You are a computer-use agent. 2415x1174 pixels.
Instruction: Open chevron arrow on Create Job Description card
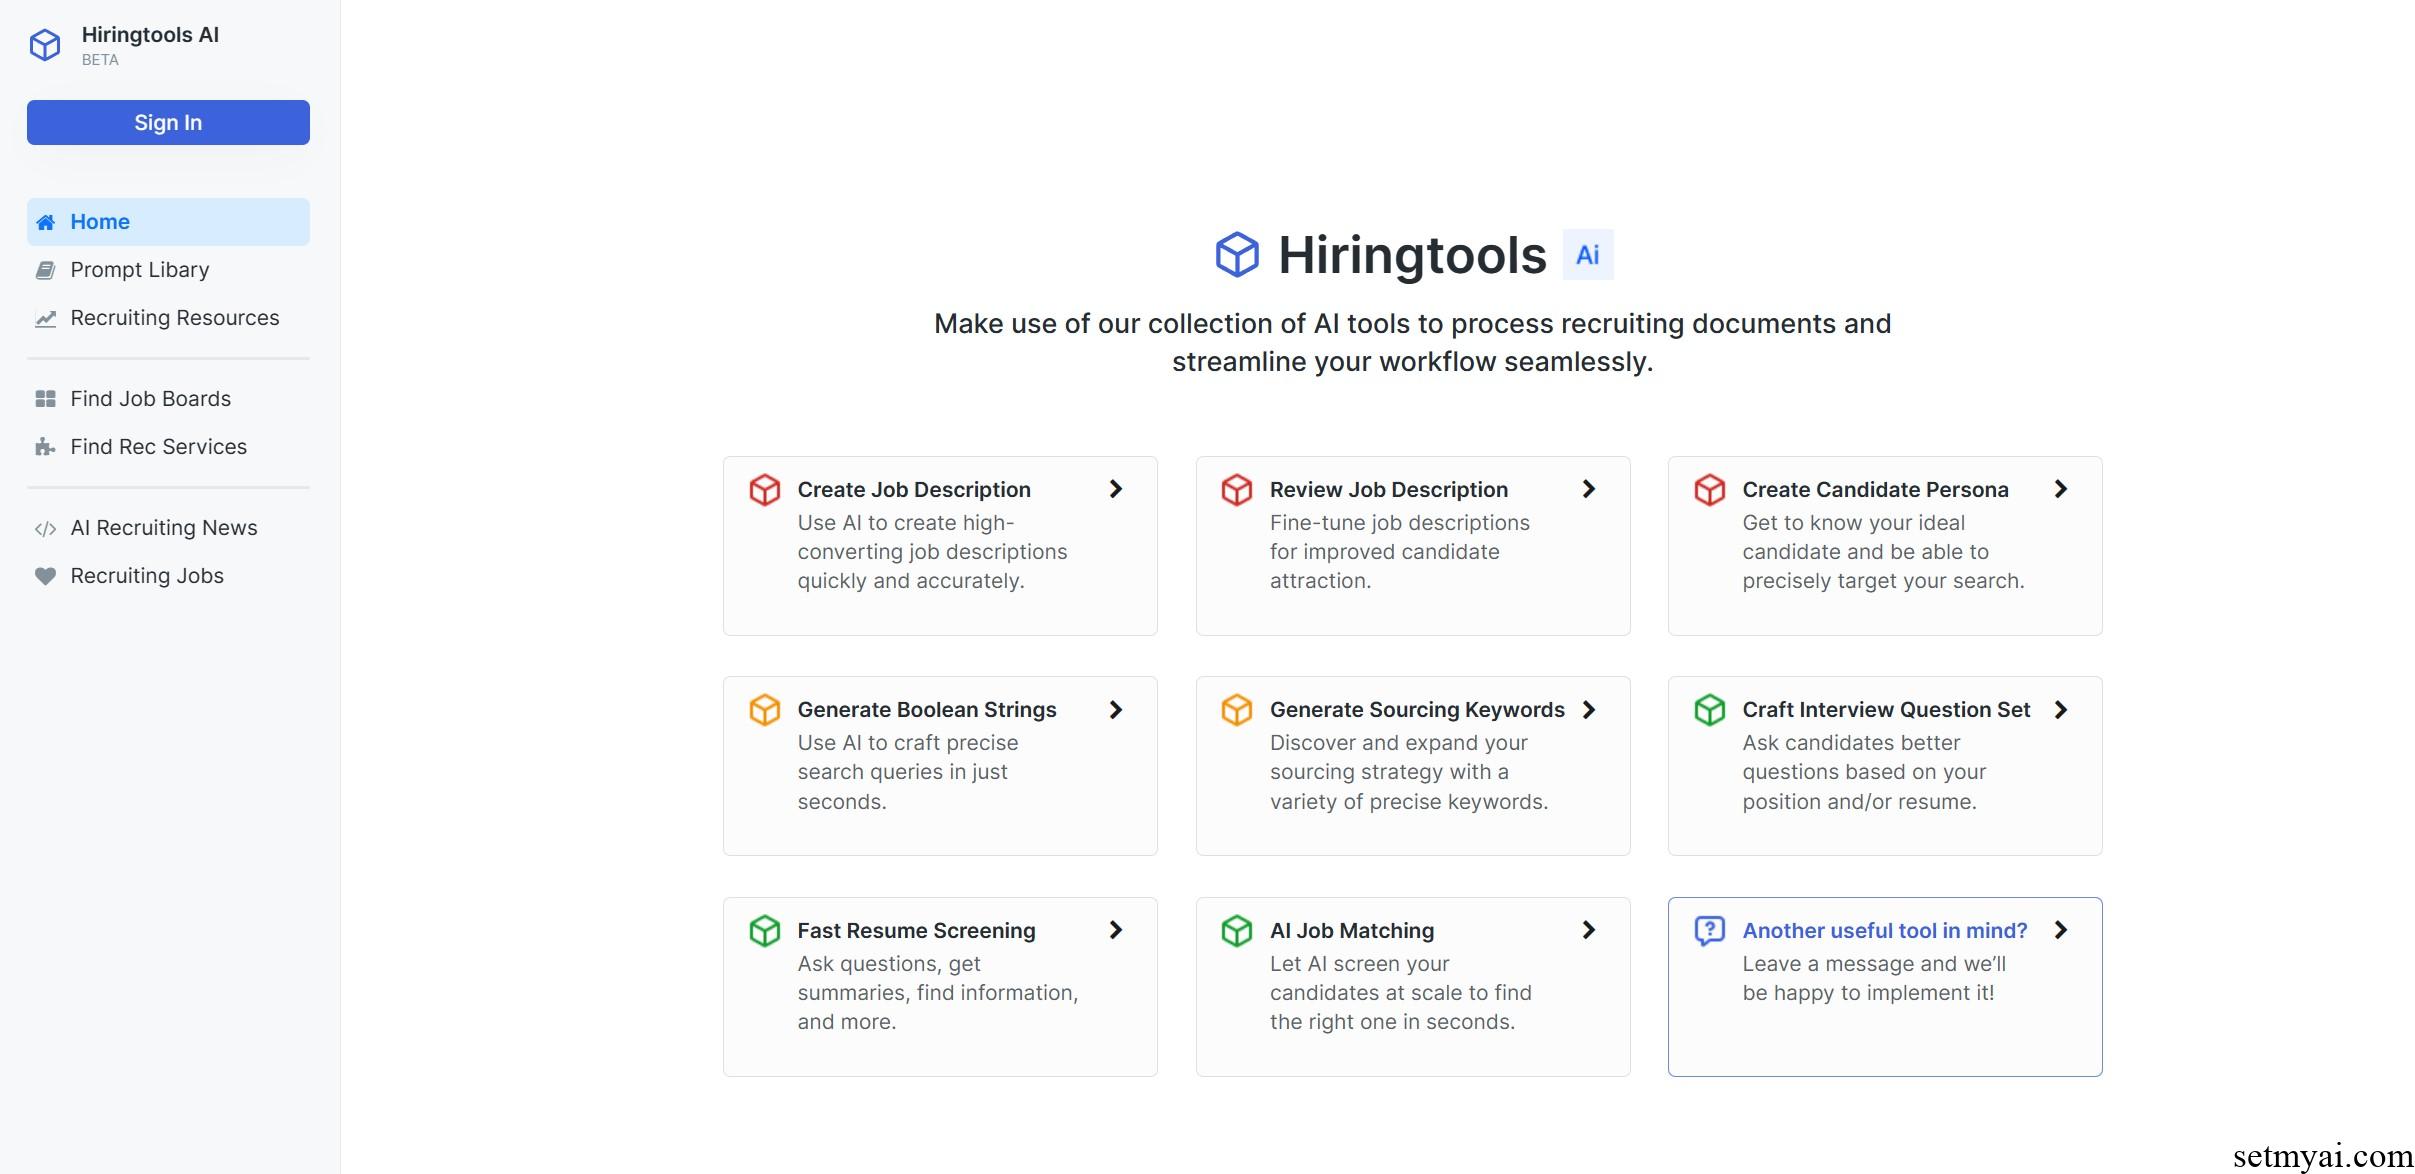[1116, 489]
